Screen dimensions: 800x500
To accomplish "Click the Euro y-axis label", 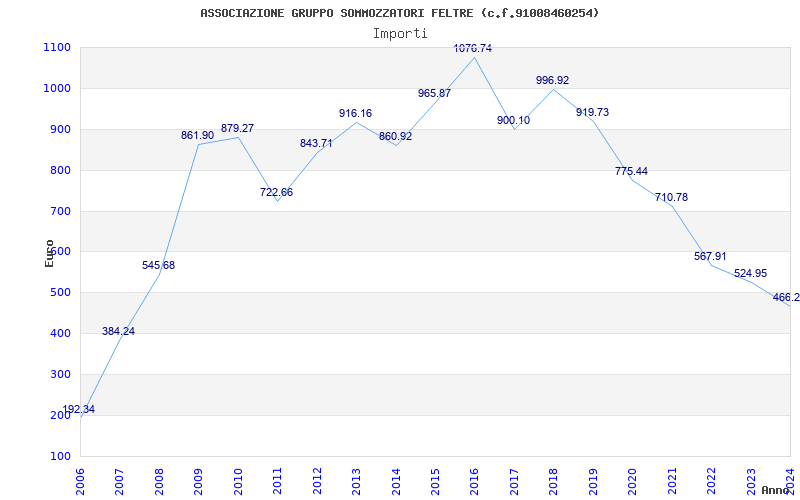I will 49,253.
